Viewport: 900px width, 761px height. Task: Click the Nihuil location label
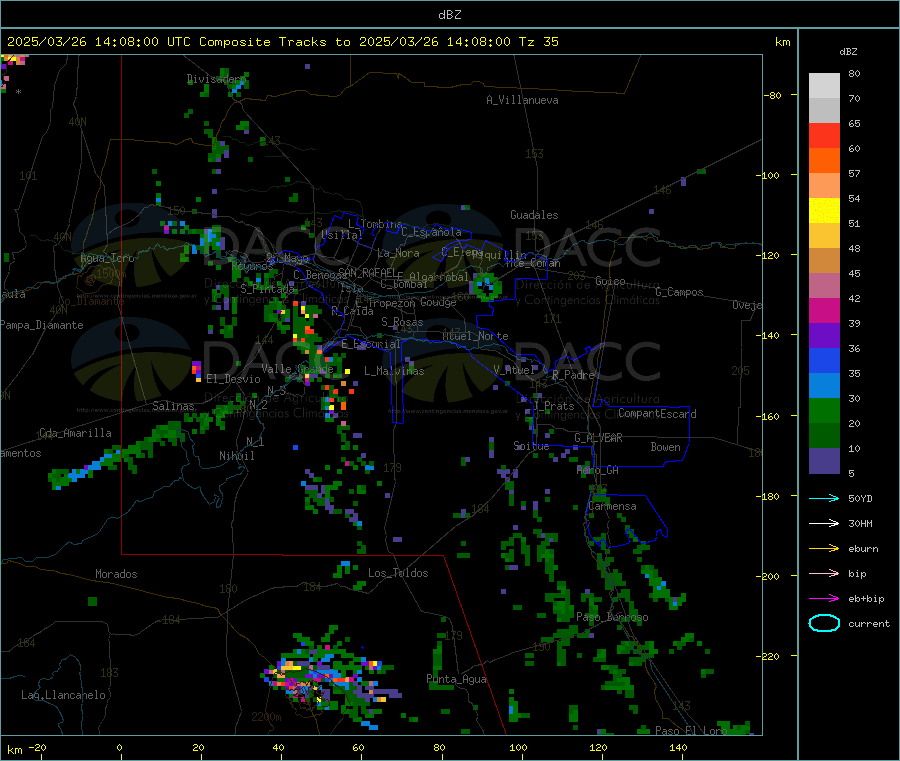click(236, 456)
